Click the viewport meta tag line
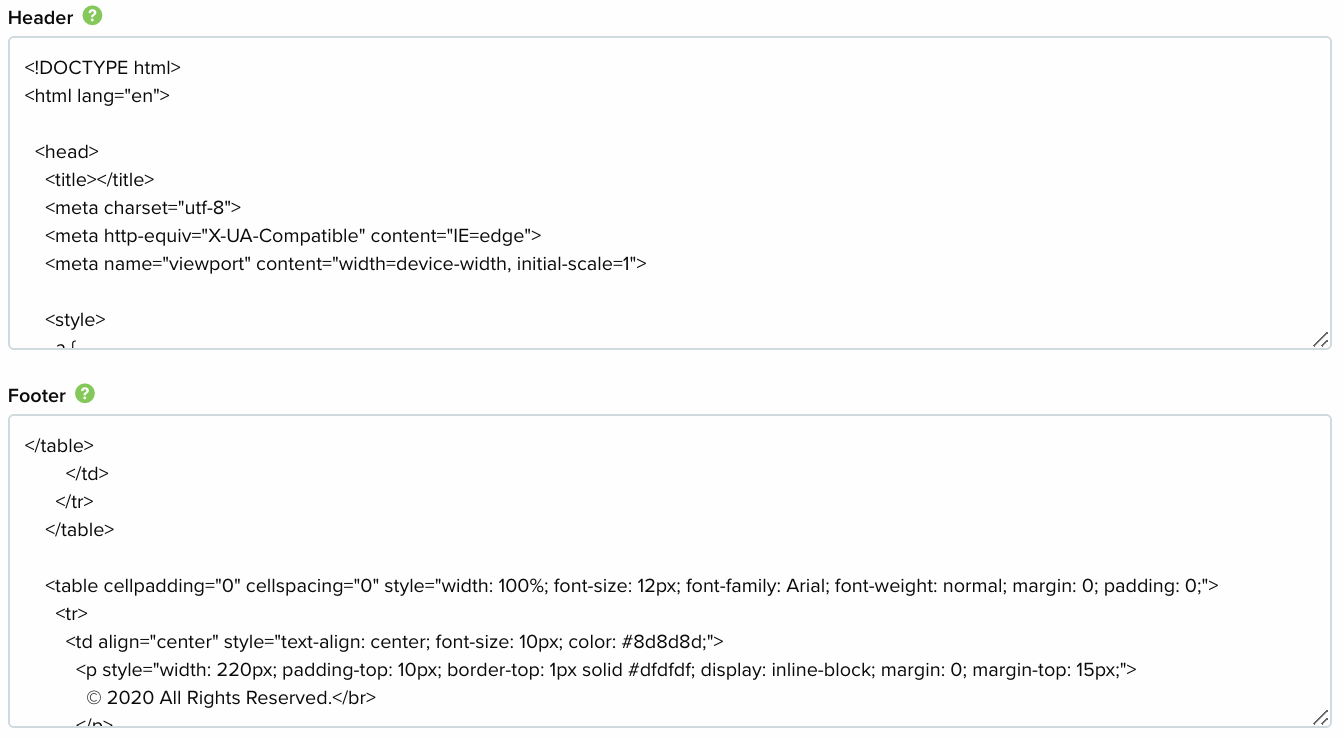 click(x=346, y=264)
